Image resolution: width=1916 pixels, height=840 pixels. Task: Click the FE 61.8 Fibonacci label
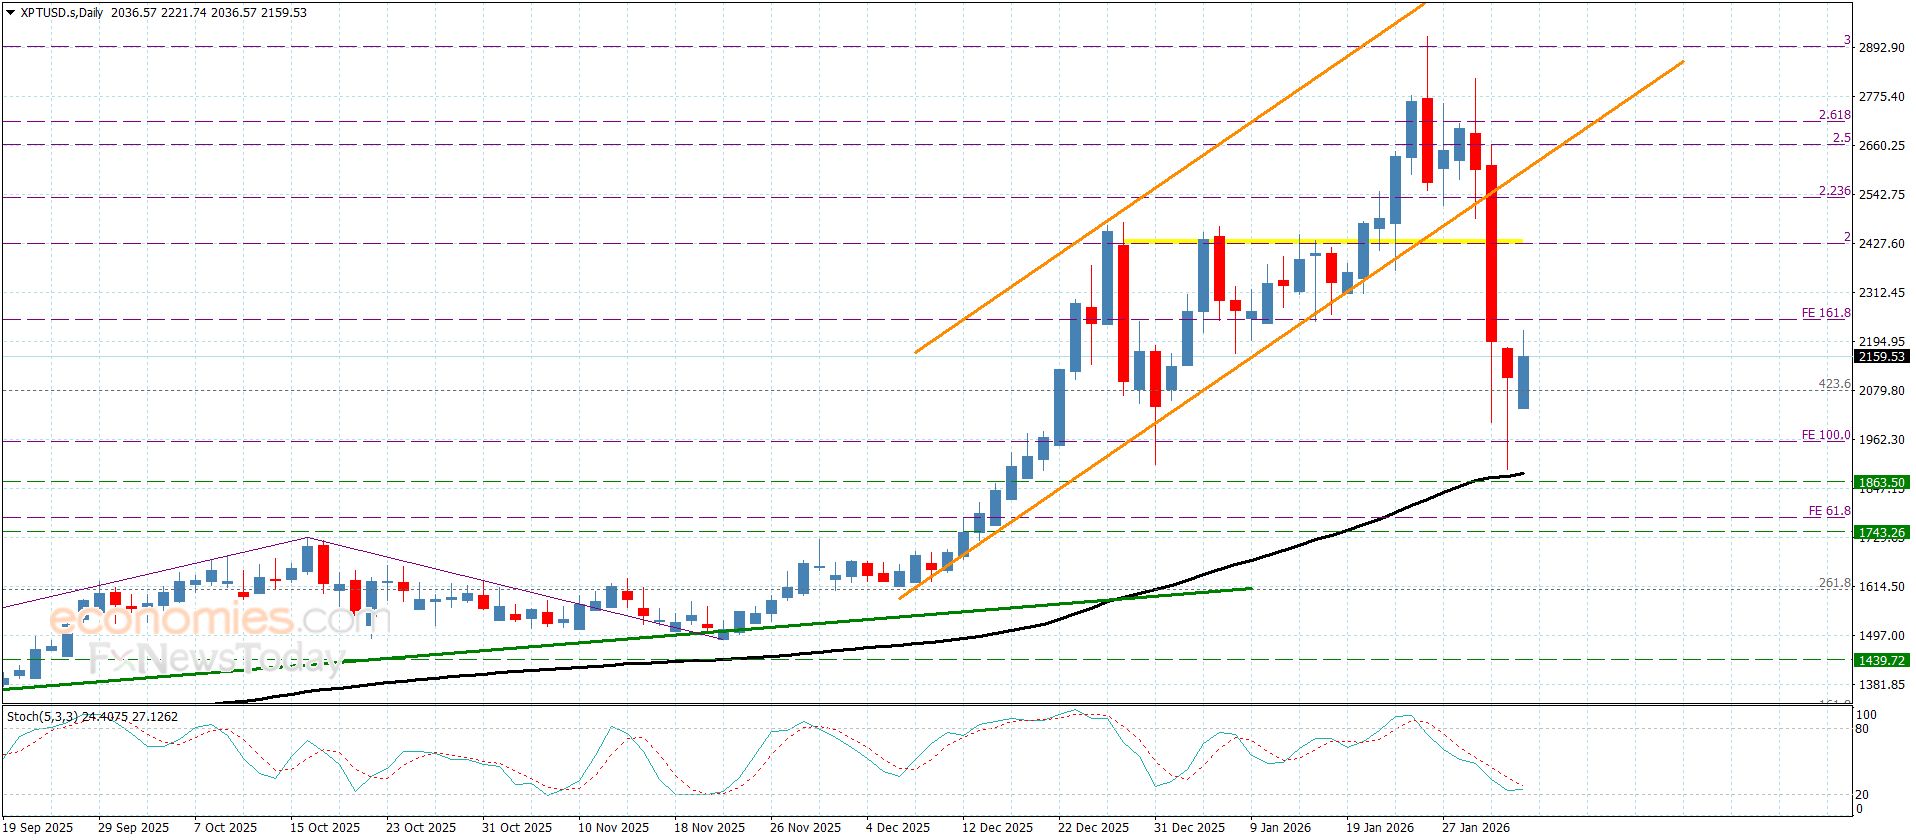point(1828,511)
